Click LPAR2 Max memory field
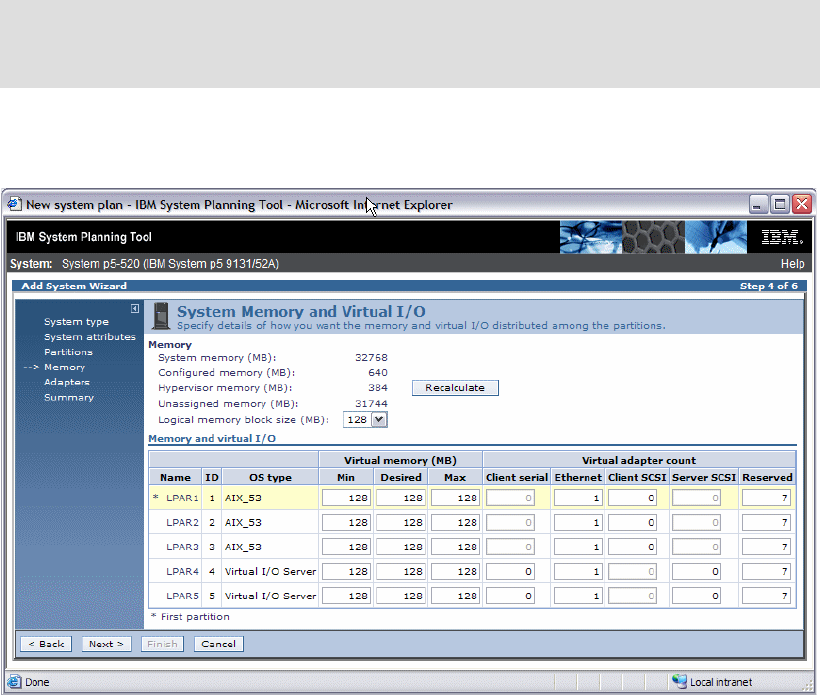Image resolution: width=820 pixels, height=695 pixels. (x=455, y=522)
